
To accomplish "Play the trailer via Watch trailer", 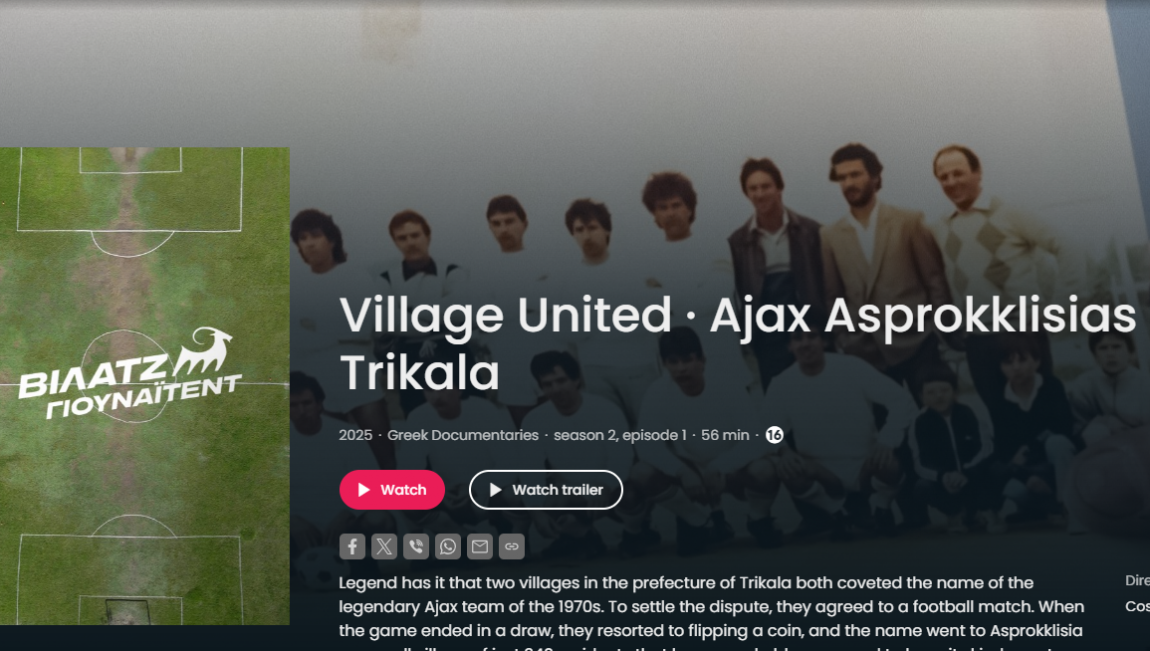I will click(546, 490).
